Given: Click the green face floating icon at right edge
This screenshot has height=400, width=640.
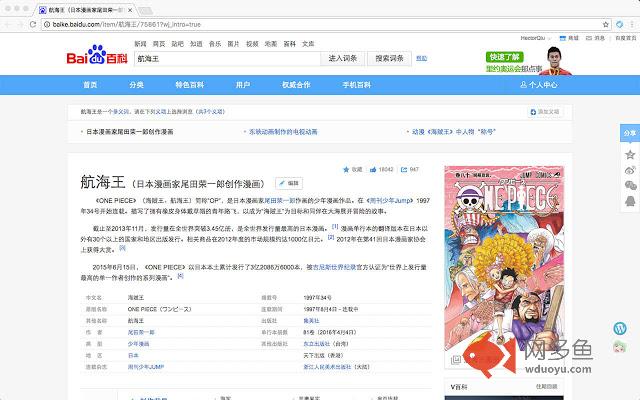Looking at the screenshot, I should [x=620, y=347].
